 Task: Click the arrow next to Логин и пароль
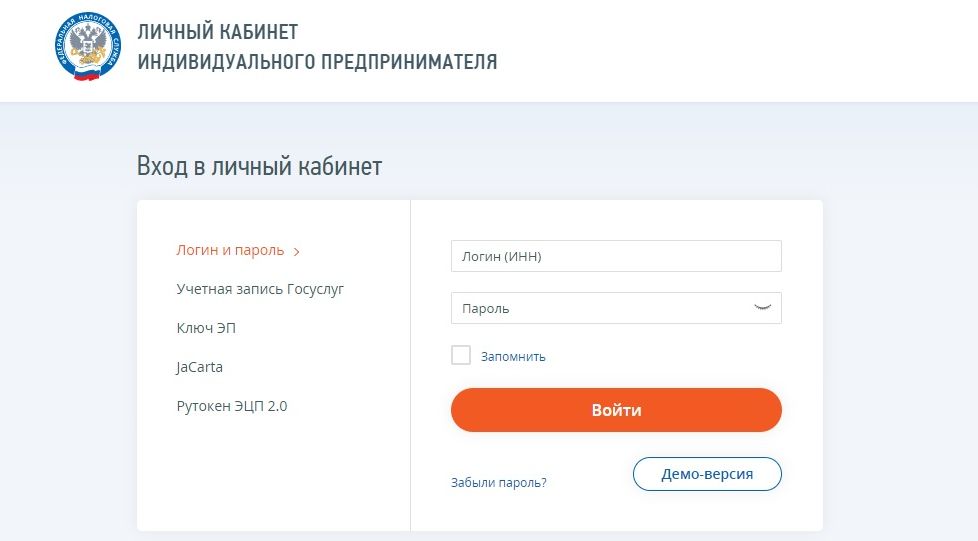click(x=297, y=251)
